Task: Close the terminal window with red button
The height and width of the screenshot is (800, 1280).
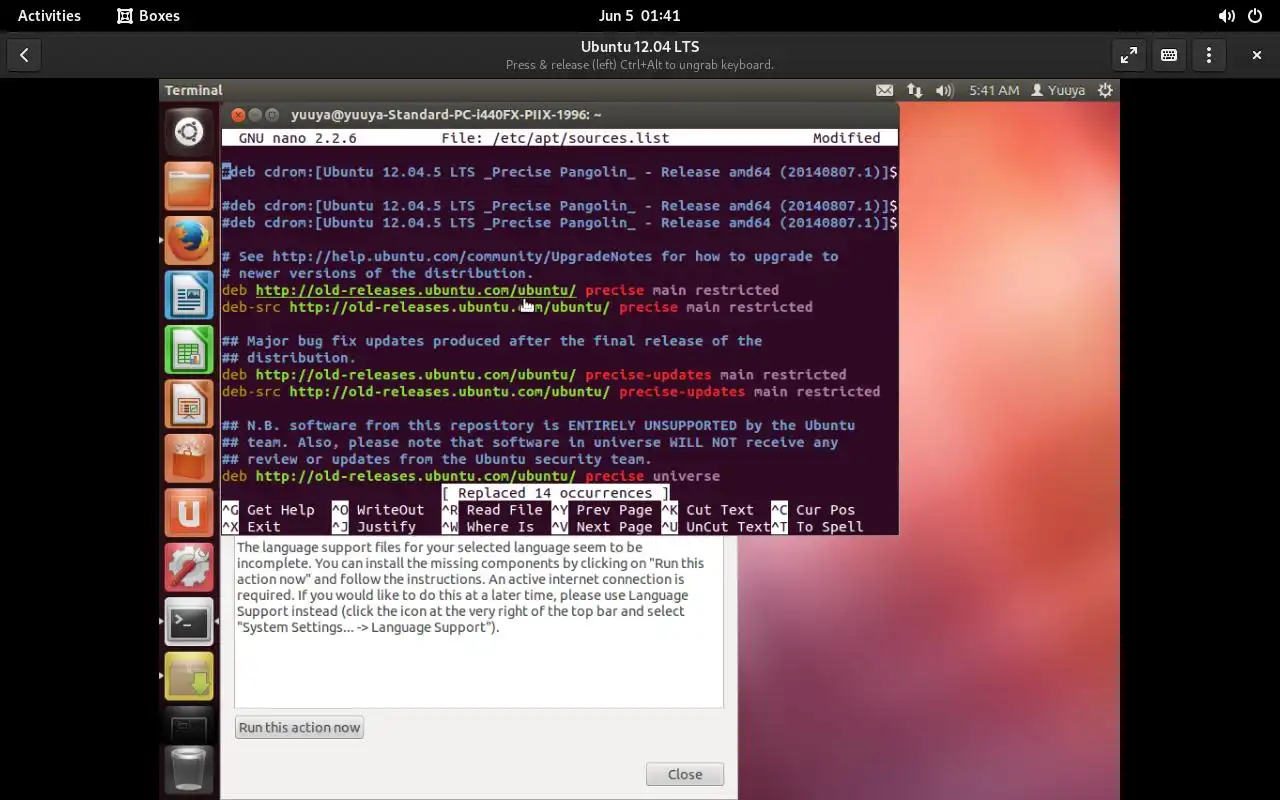Action: click(x=238, y=115)
